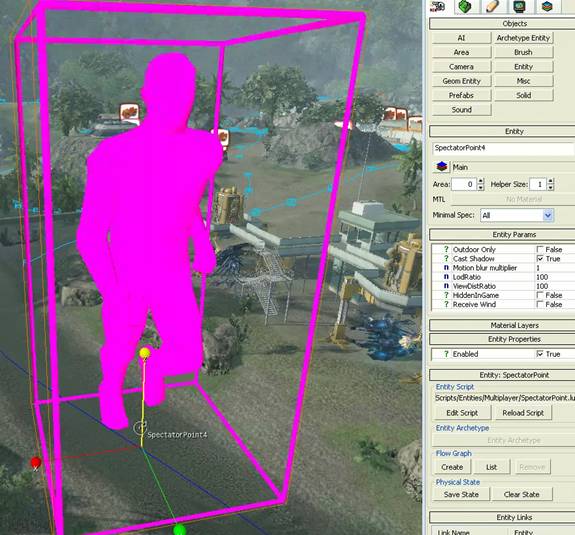
Task: Click the SpectatorPoint4 viewport label
Action: coord(177,435)
